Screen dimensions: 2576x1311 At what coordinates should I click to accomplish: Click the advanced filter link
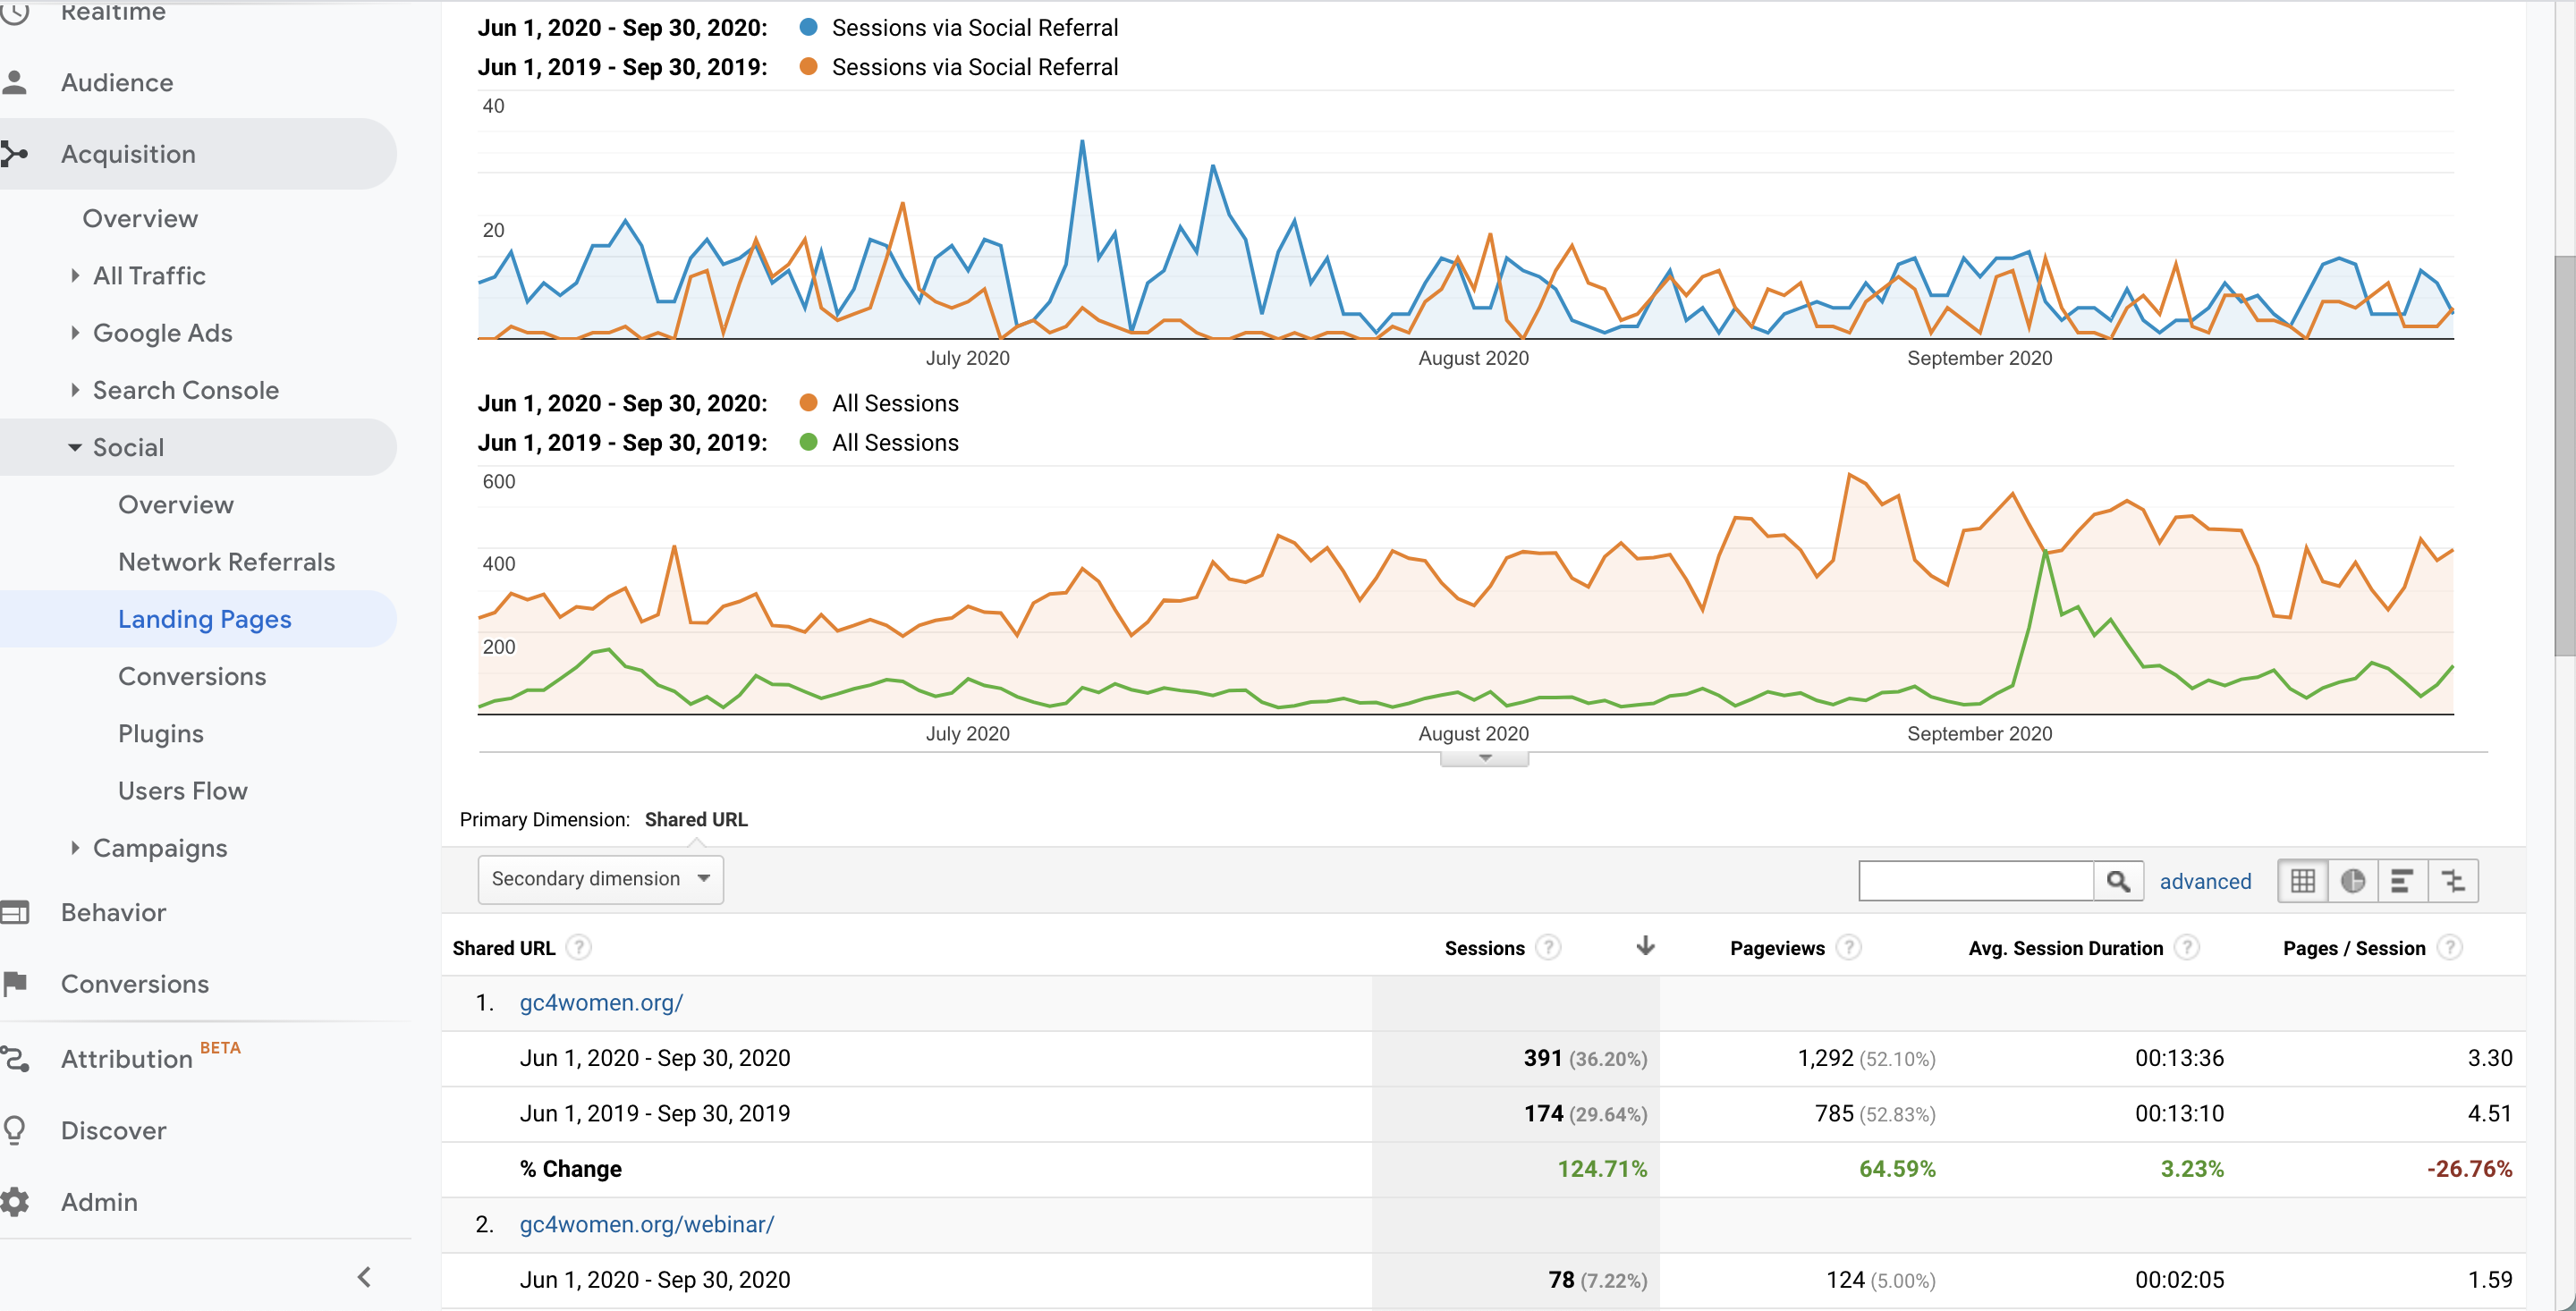(x=2205, y=881)
